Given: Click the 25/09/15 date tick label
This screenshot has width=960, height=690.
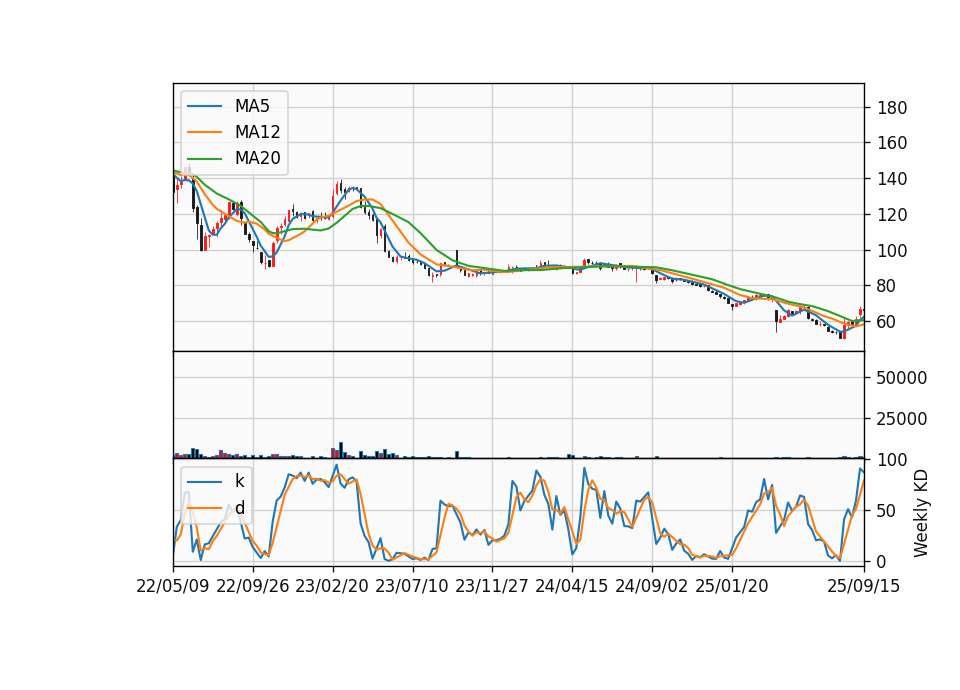Looking at the screenshot, I should [864, 586].
